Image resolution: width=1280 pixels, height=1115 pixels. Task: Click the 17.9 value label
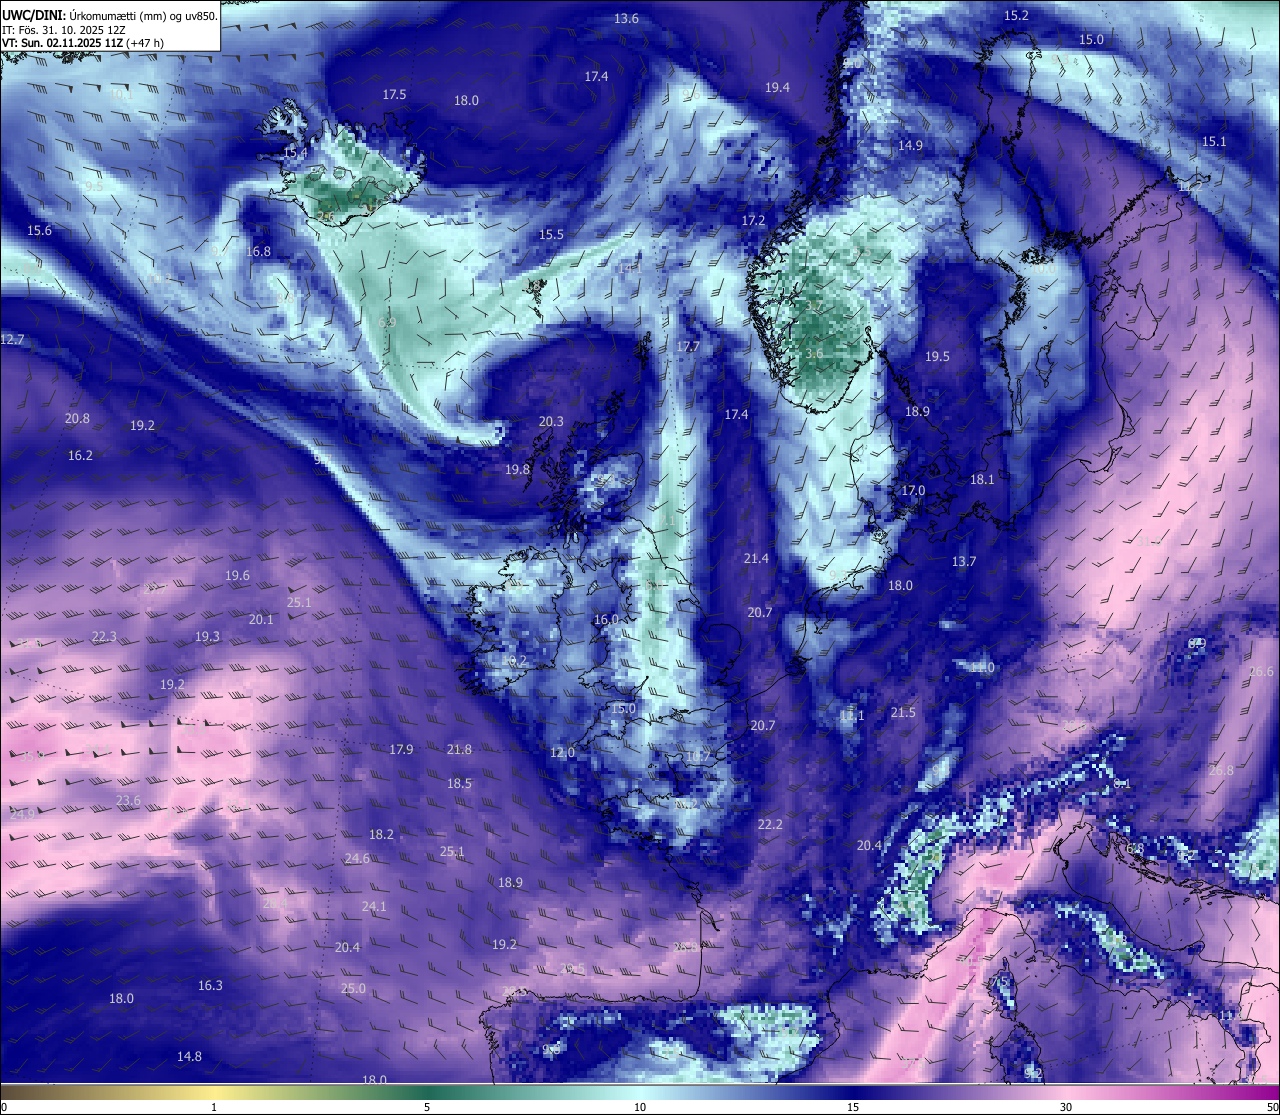pos(401,750)
